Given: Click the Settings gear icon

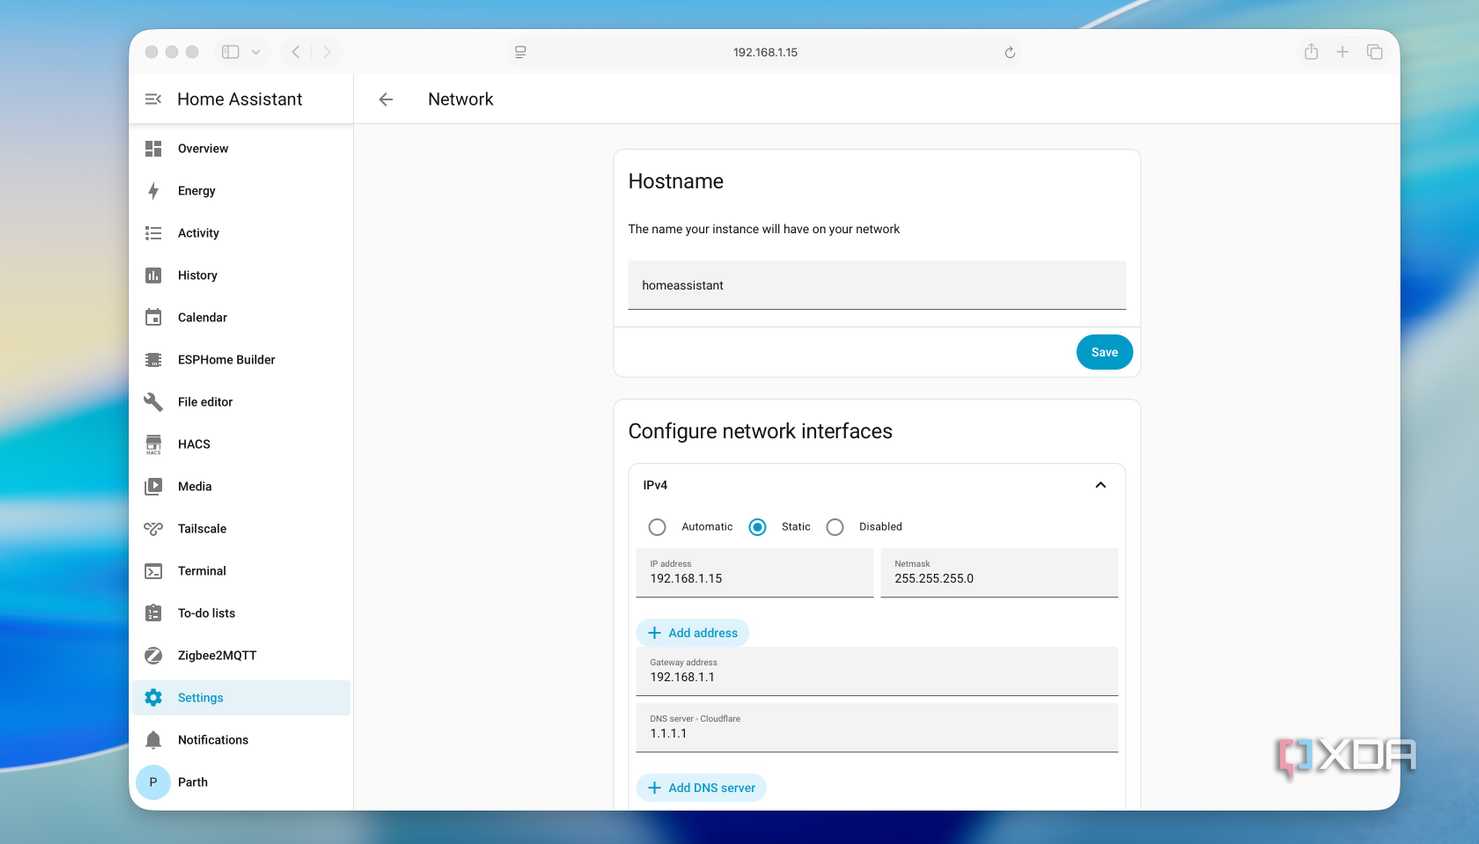Looking at the screenshot, I should pyautogui.click(x=153, y=698).
